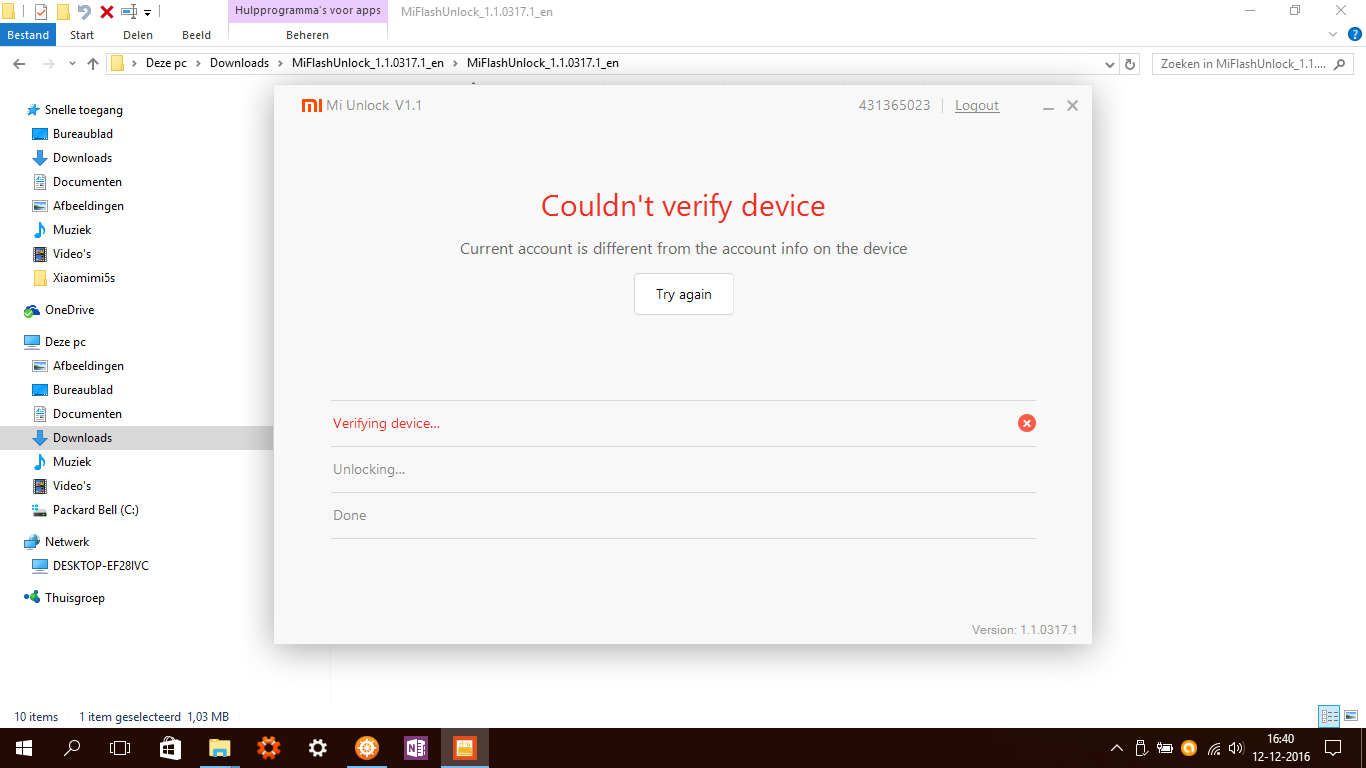1366x768 pixels.
Task: Click the Verifying device... step text
Action: click(x=386, y=423)
